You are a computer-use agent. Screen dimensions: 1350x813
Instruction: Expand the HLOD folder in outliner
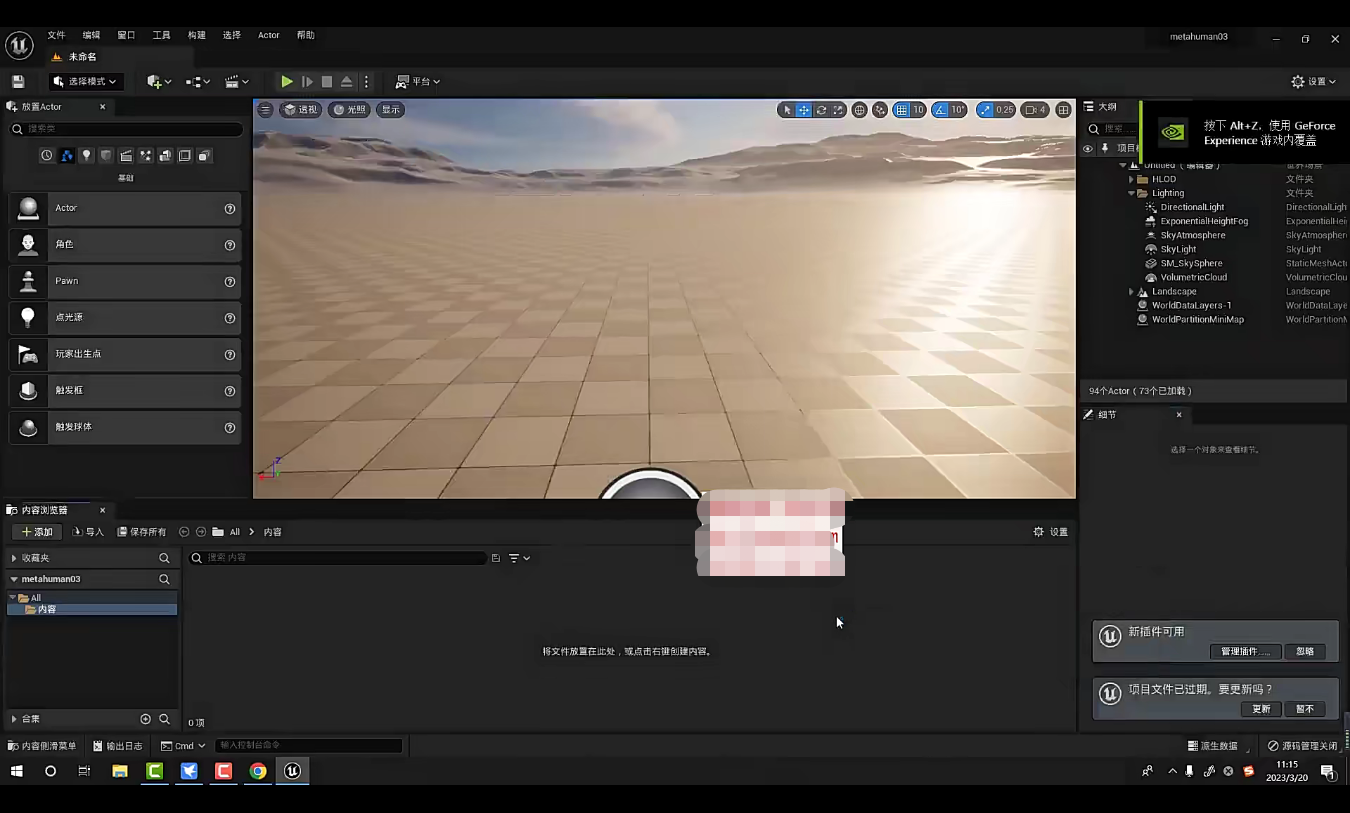[x=1131, y=180]
